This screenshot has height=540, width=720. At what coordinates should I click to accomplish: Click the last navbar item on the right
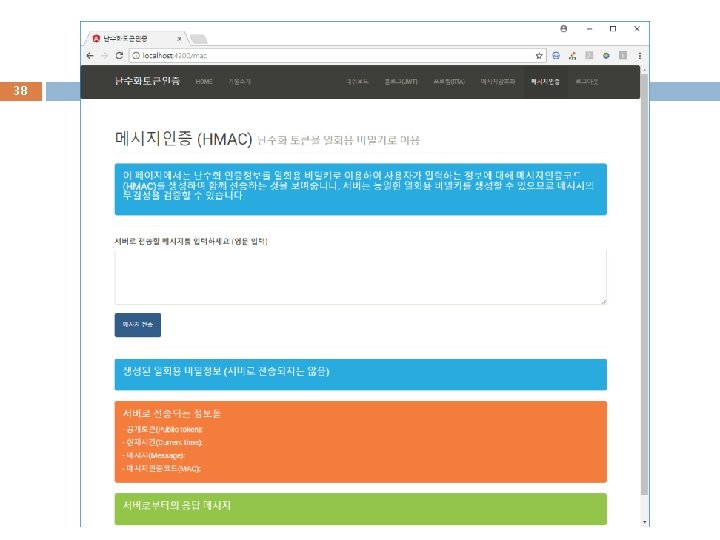coord(587,82)
